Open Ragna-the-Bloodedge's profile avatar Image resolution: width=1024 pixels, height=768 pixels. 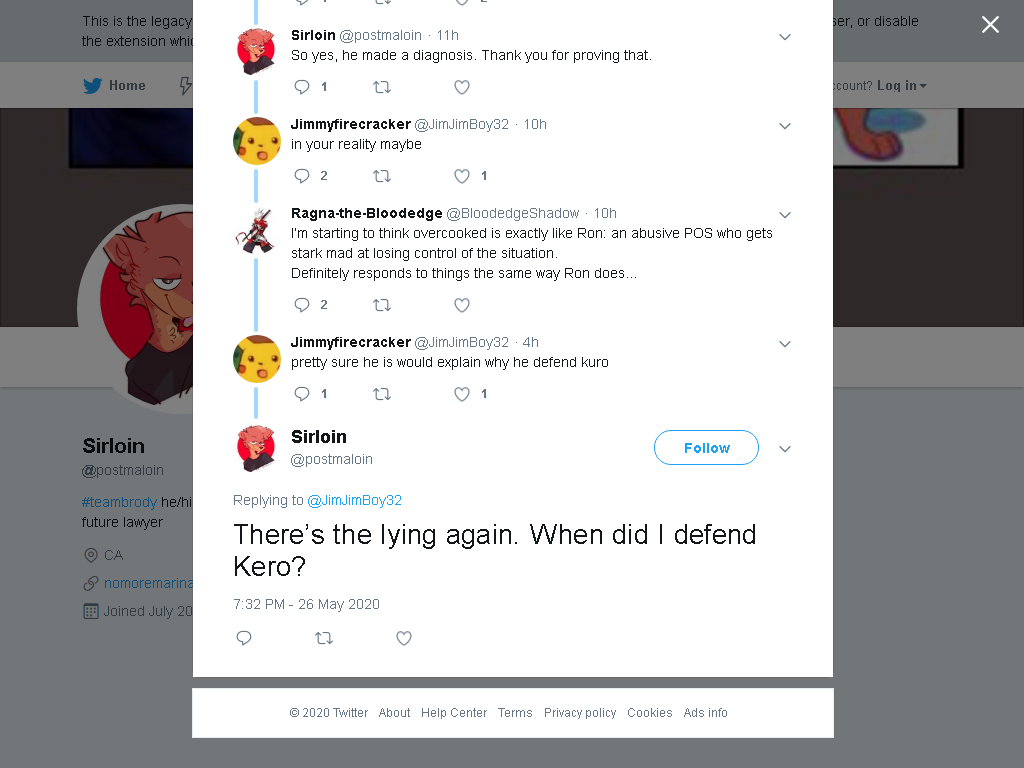[x=256, y=231]
